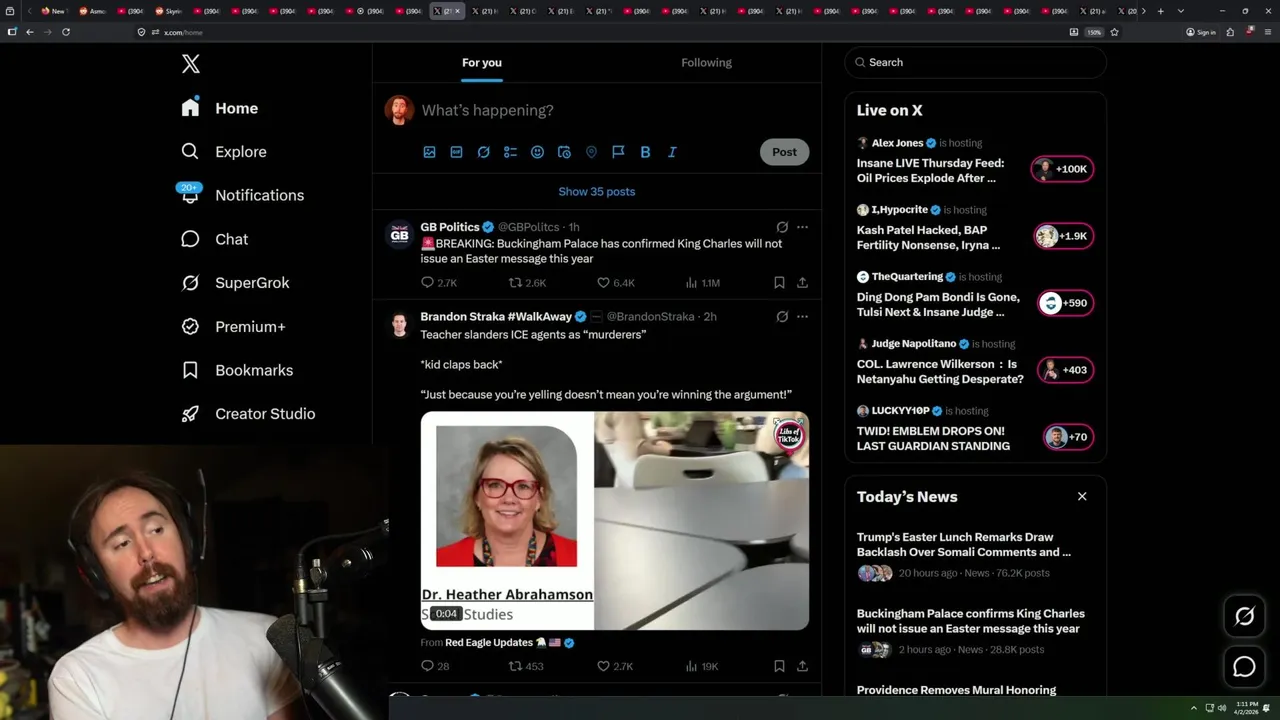Add media image to the post
This screenshot has width=1280, height=720.
tap(429, 152)
